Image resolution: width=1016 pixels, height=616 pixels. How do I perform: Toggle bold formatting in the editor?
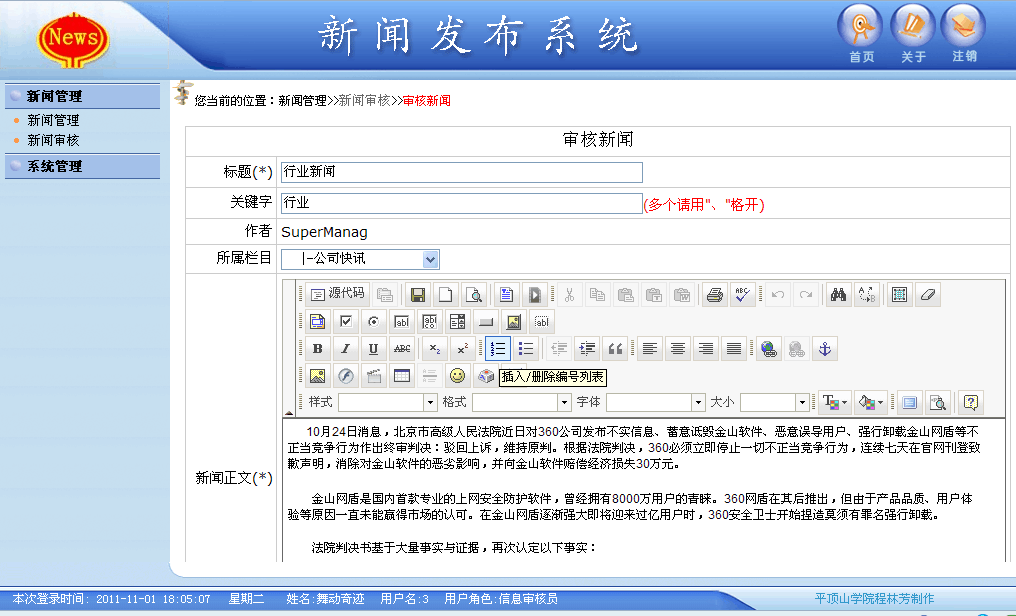(318, 348)
